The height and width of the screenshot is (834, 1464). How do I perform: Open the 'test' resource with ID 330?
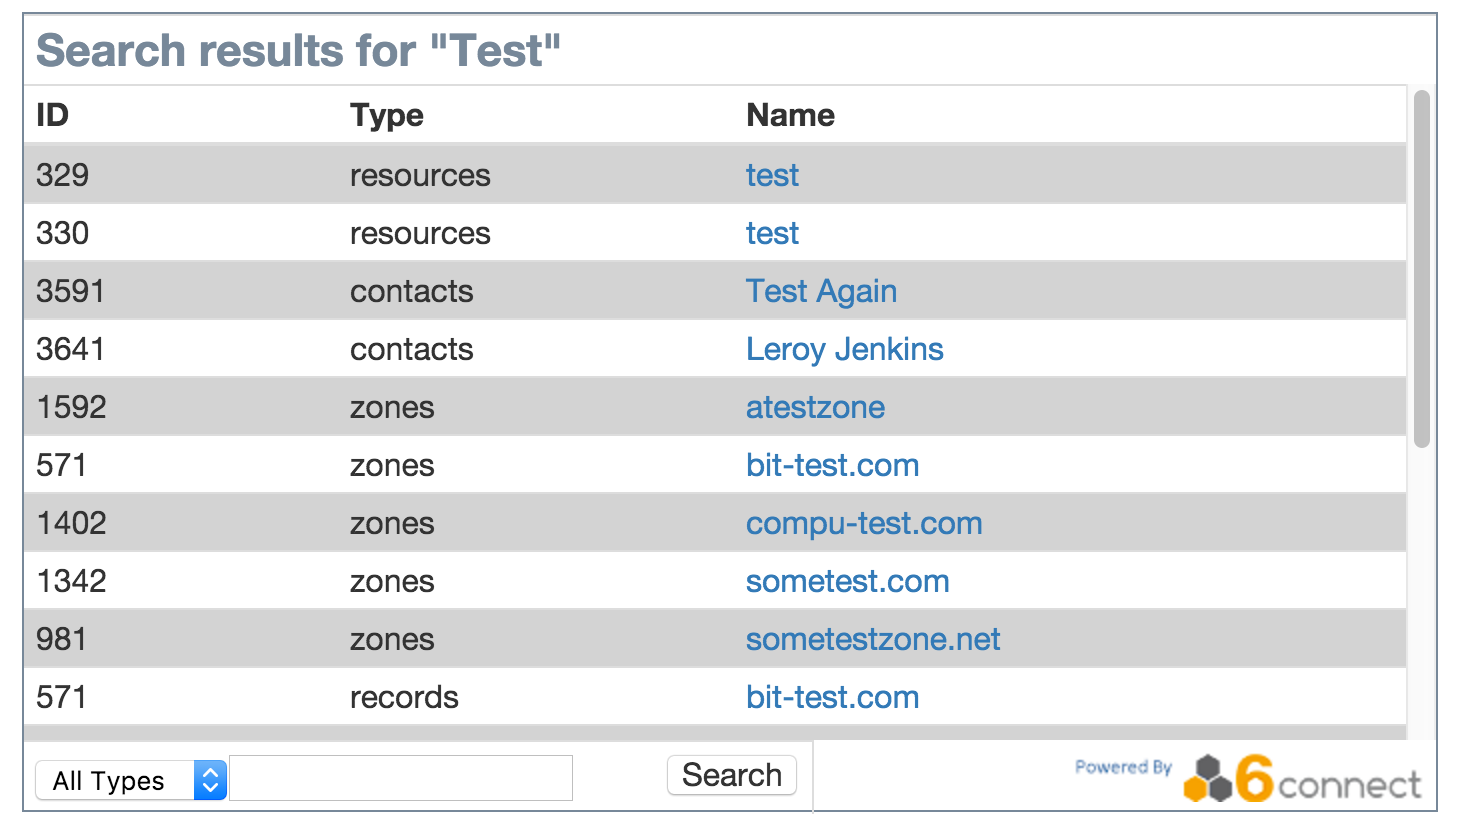[x=772, y=233]
